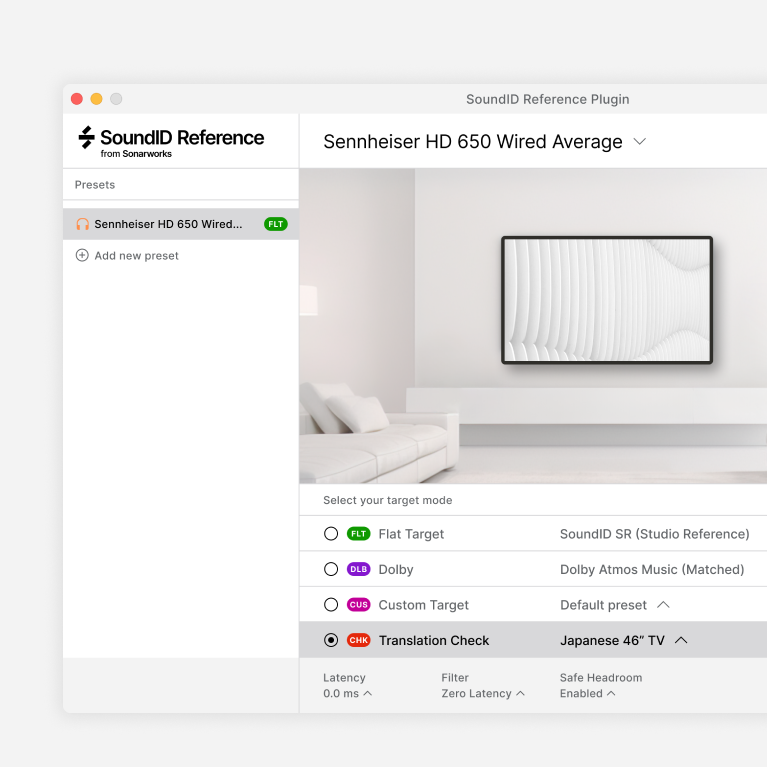Click the Dolby label
Image resolution: width=767 pixels, height=767 pixels.
396,570
